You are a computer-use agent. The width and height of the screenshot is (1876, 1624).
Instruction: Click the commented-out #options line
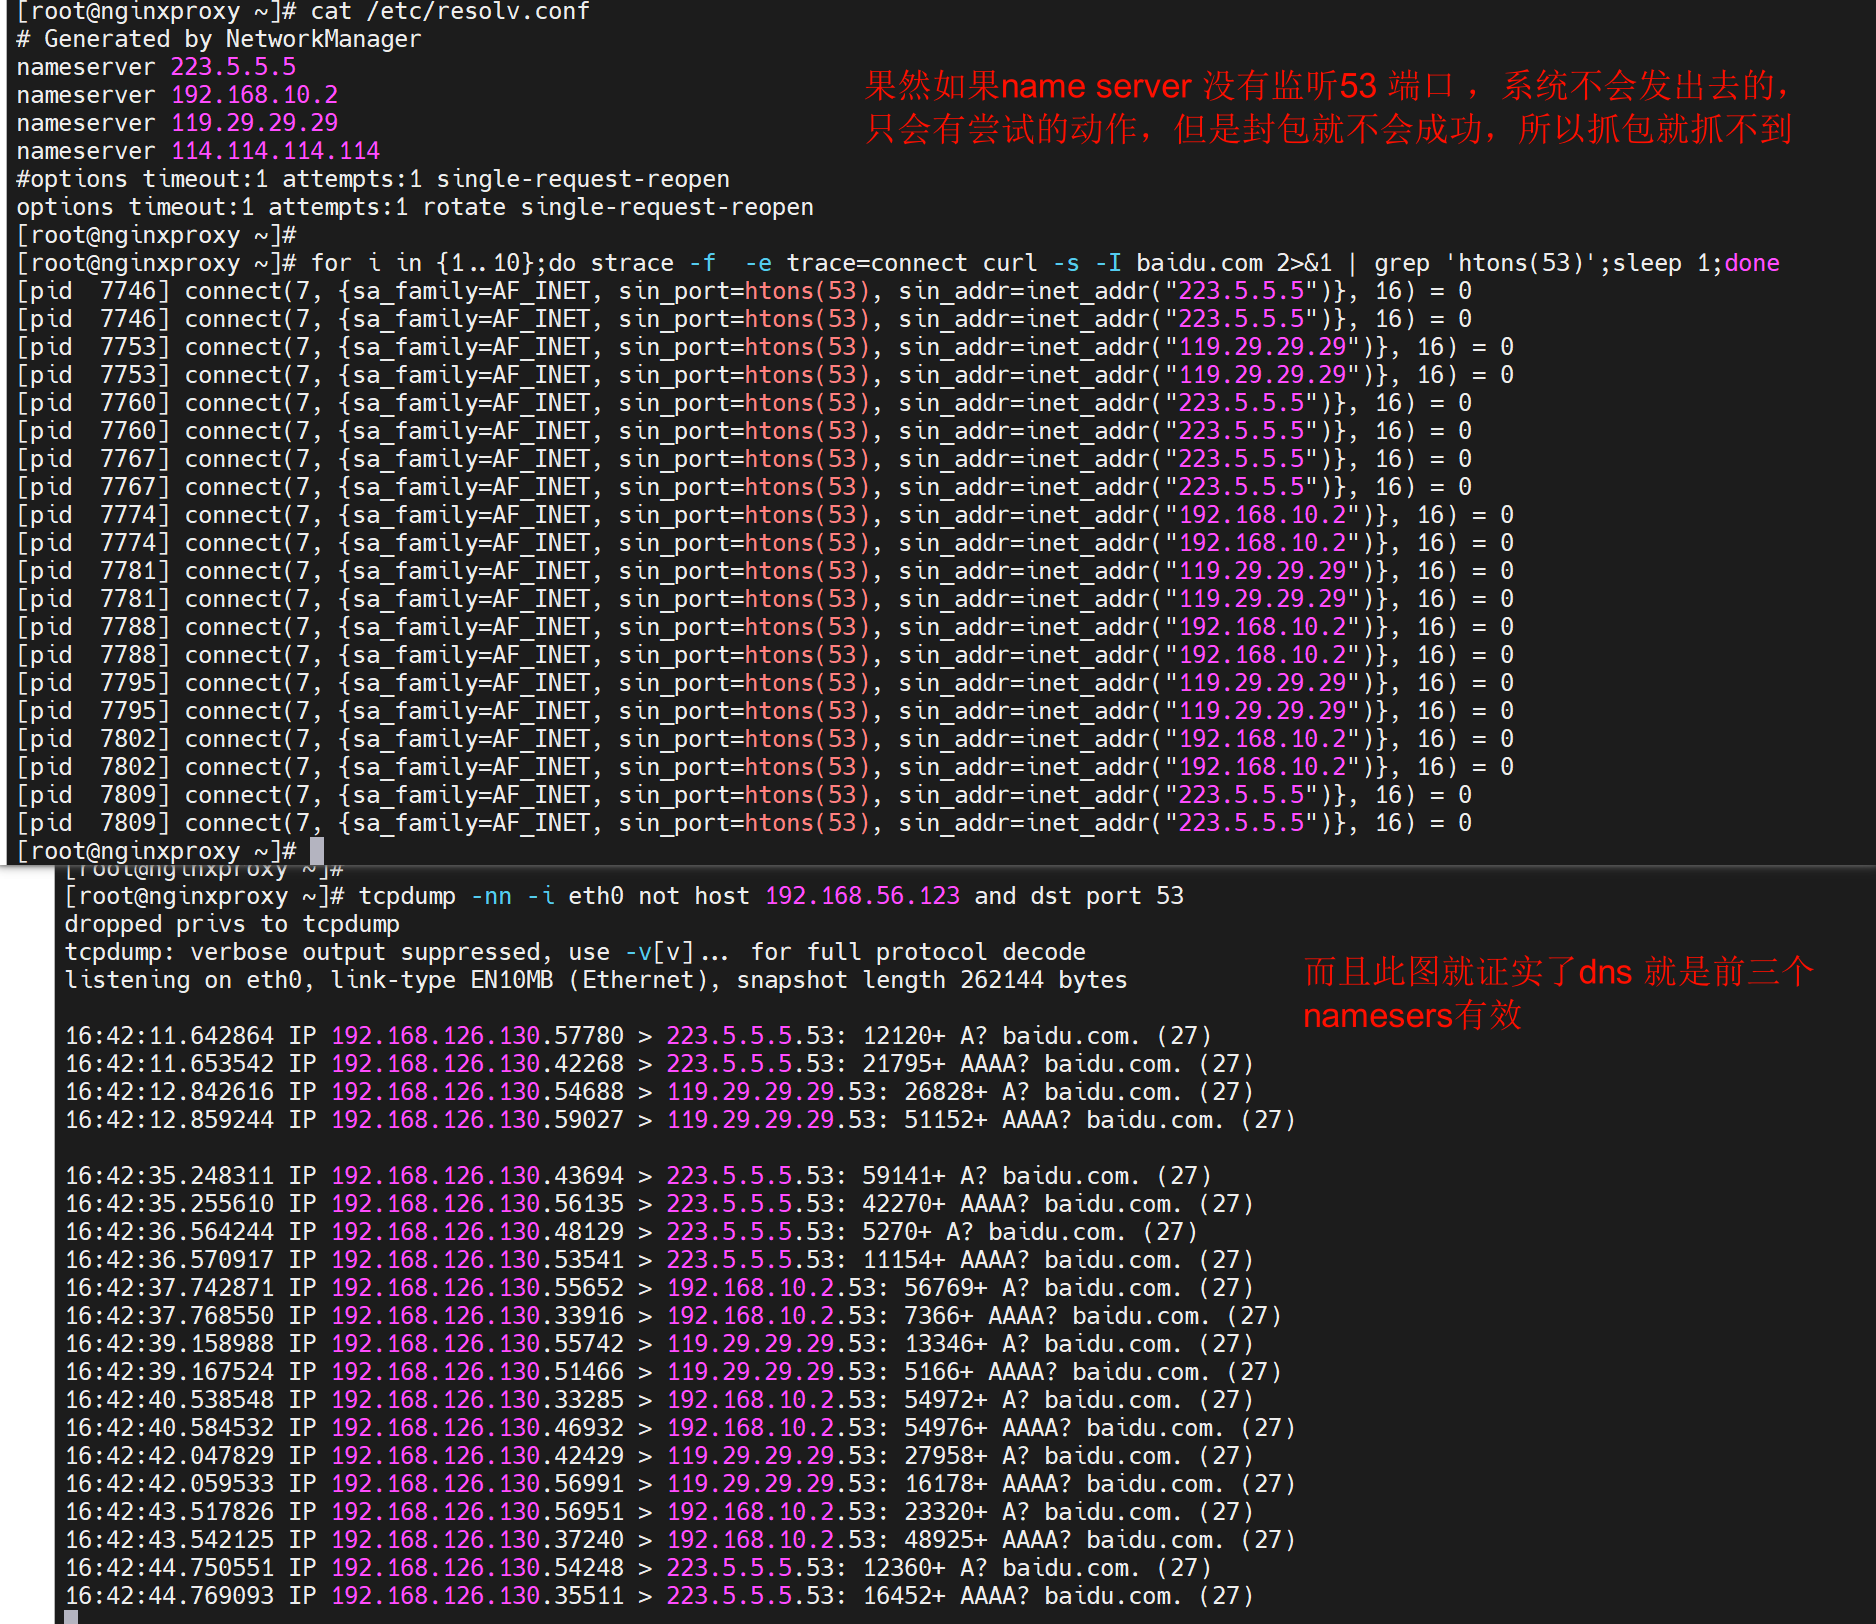[372, 179]
